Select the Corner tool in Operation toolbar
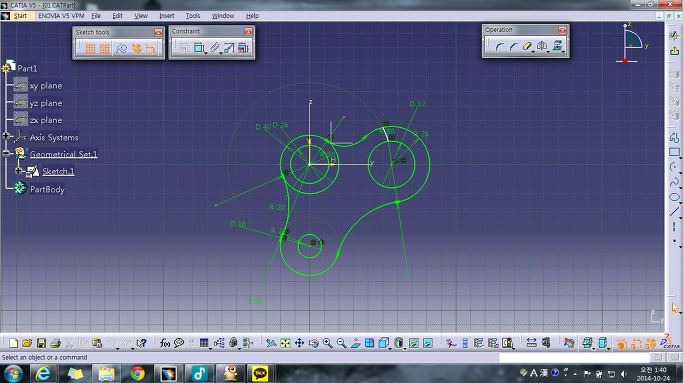683x383 pixels. click(x=500, y=46)
